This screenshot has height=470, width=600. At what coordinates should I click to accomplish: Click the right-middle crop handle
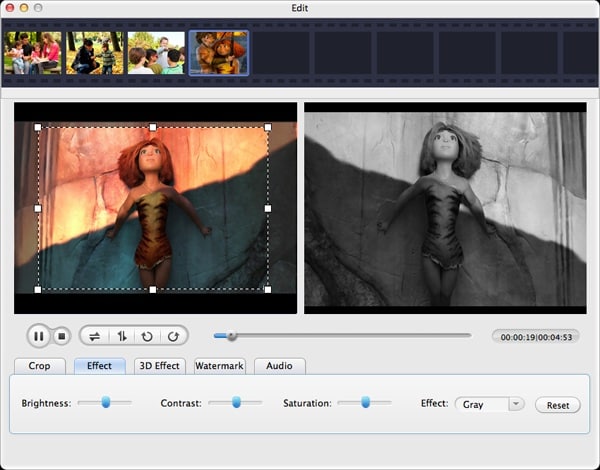coord(268,209)
